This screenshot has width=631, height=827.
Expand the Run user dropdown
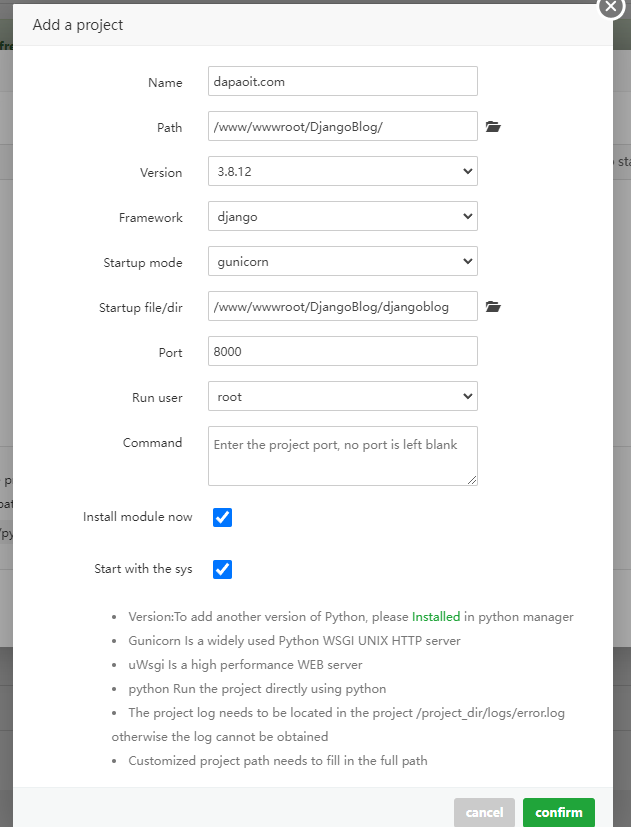342,396
